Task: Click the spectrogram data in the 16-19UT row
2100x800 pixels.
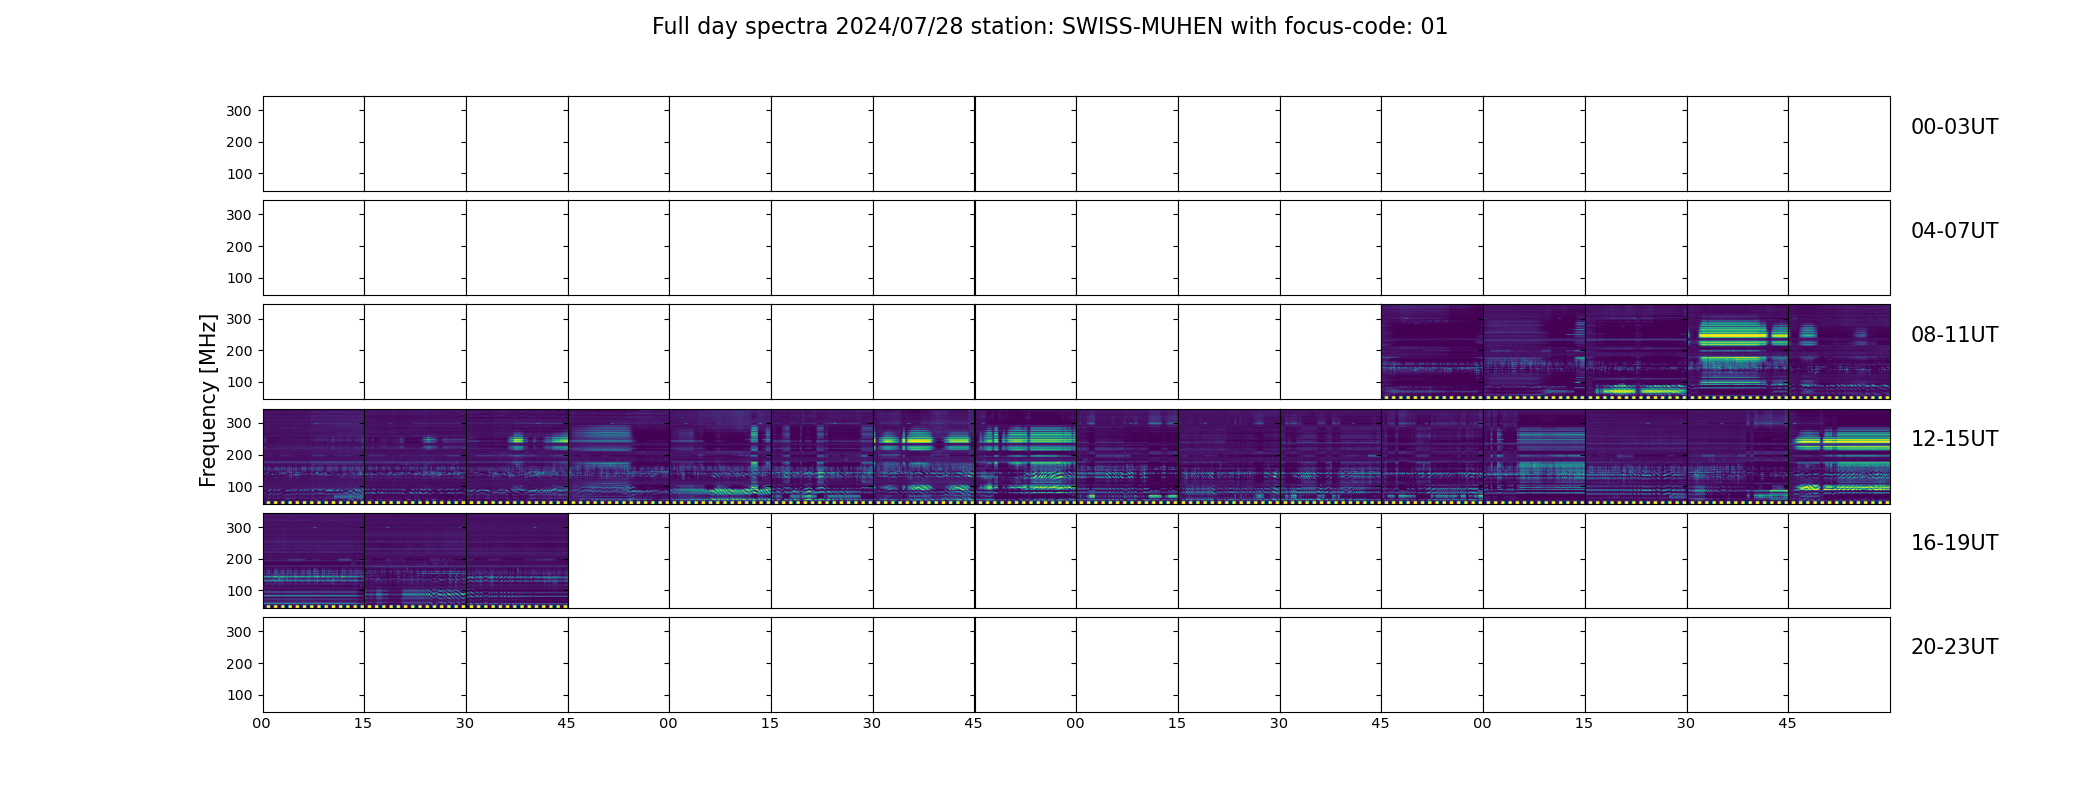Action: [x=415, y=561]
